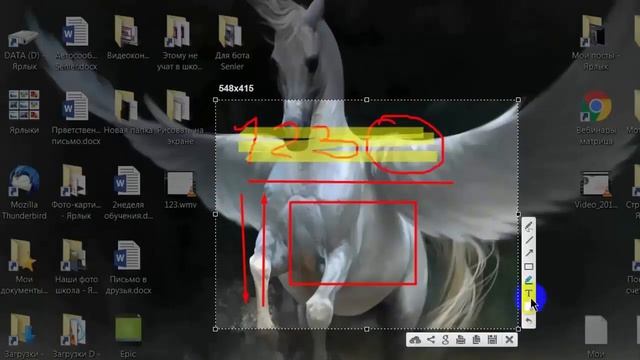Select the Этому не учат в шко... folder
The image size is (640, 360).
[x=180, y=43]
